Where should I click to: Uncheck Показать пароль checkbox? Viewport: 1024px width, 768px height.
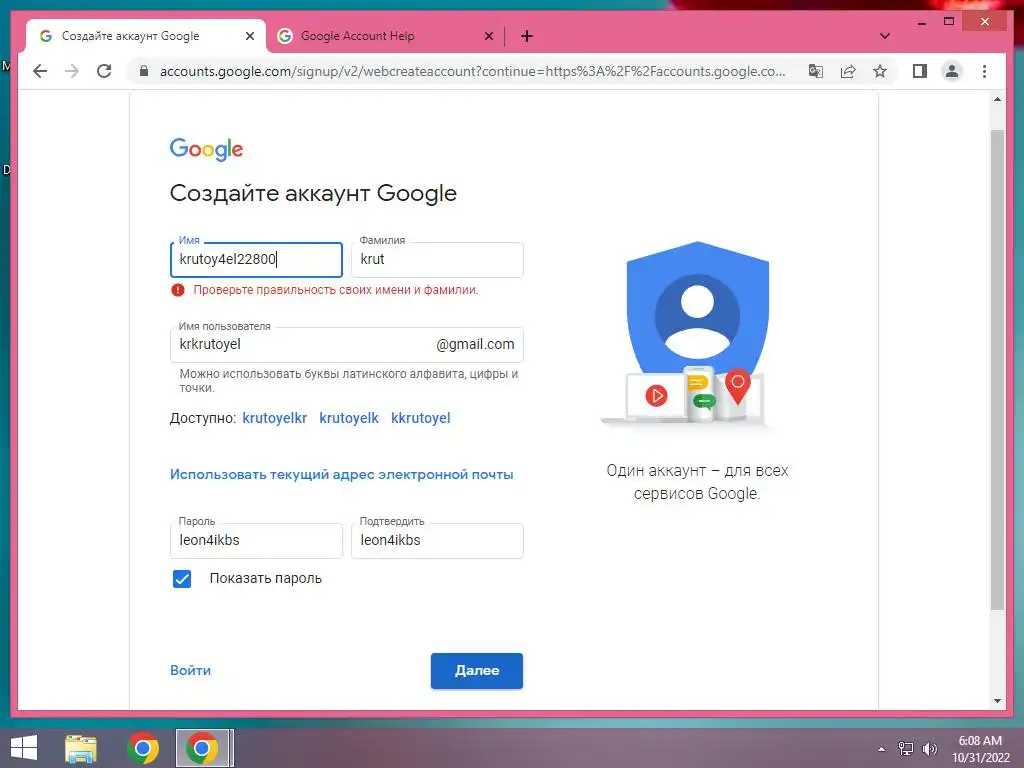coord(182,579)
